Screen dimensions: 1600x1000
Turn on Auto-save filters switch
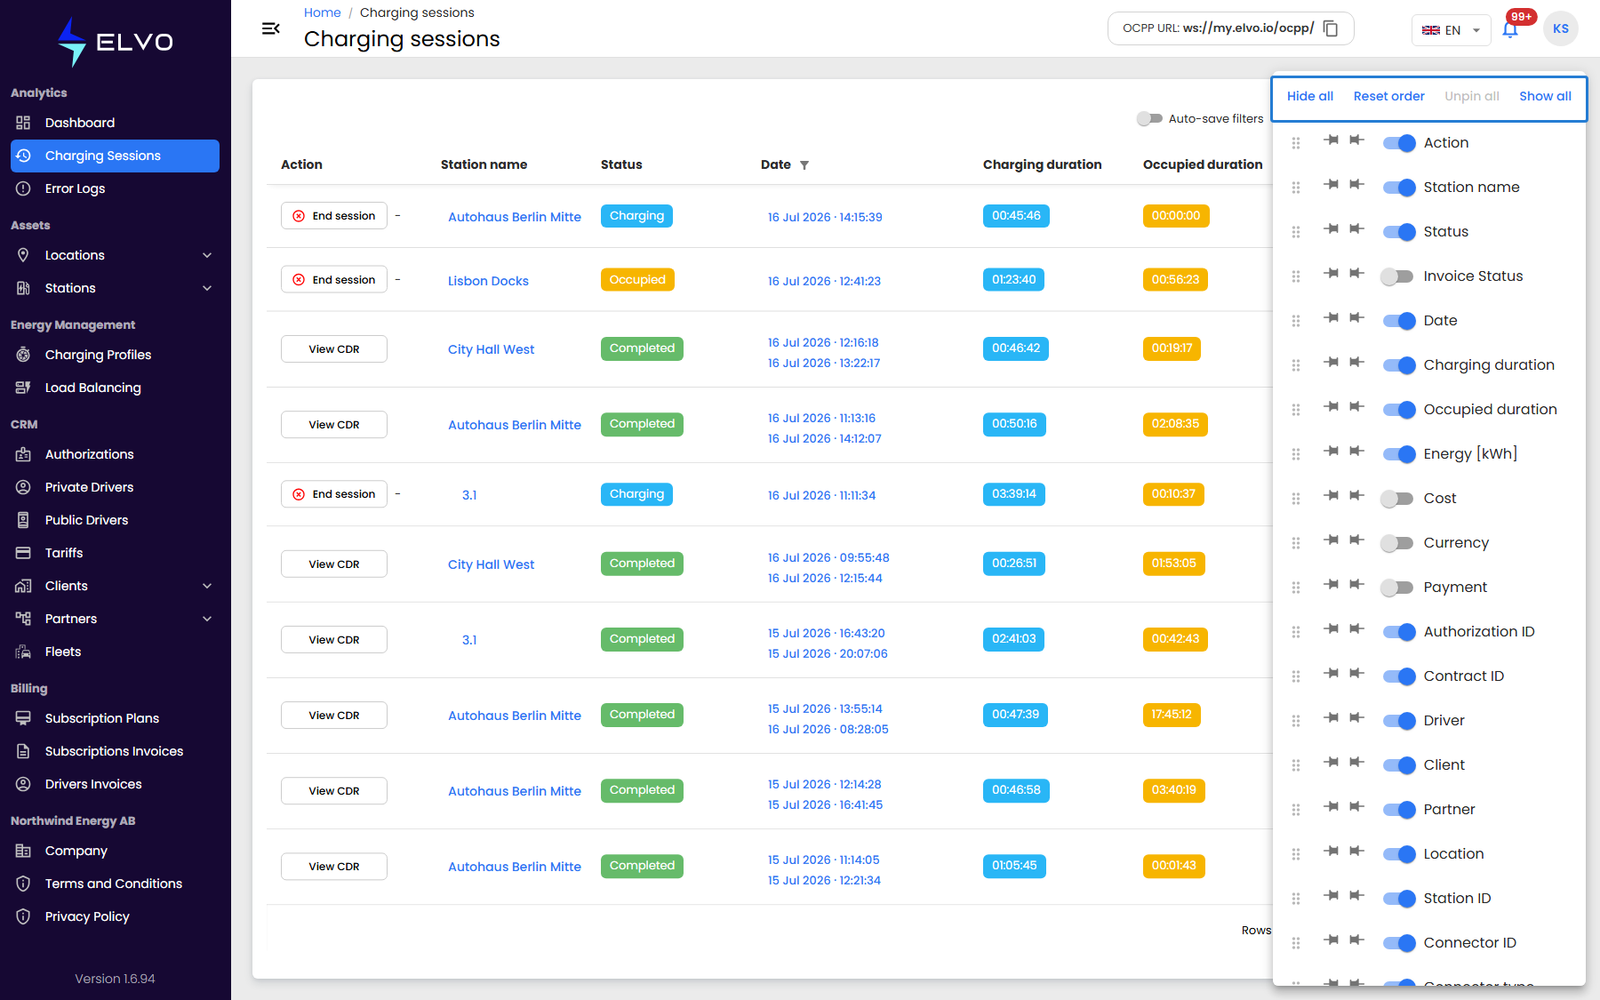1149,119
